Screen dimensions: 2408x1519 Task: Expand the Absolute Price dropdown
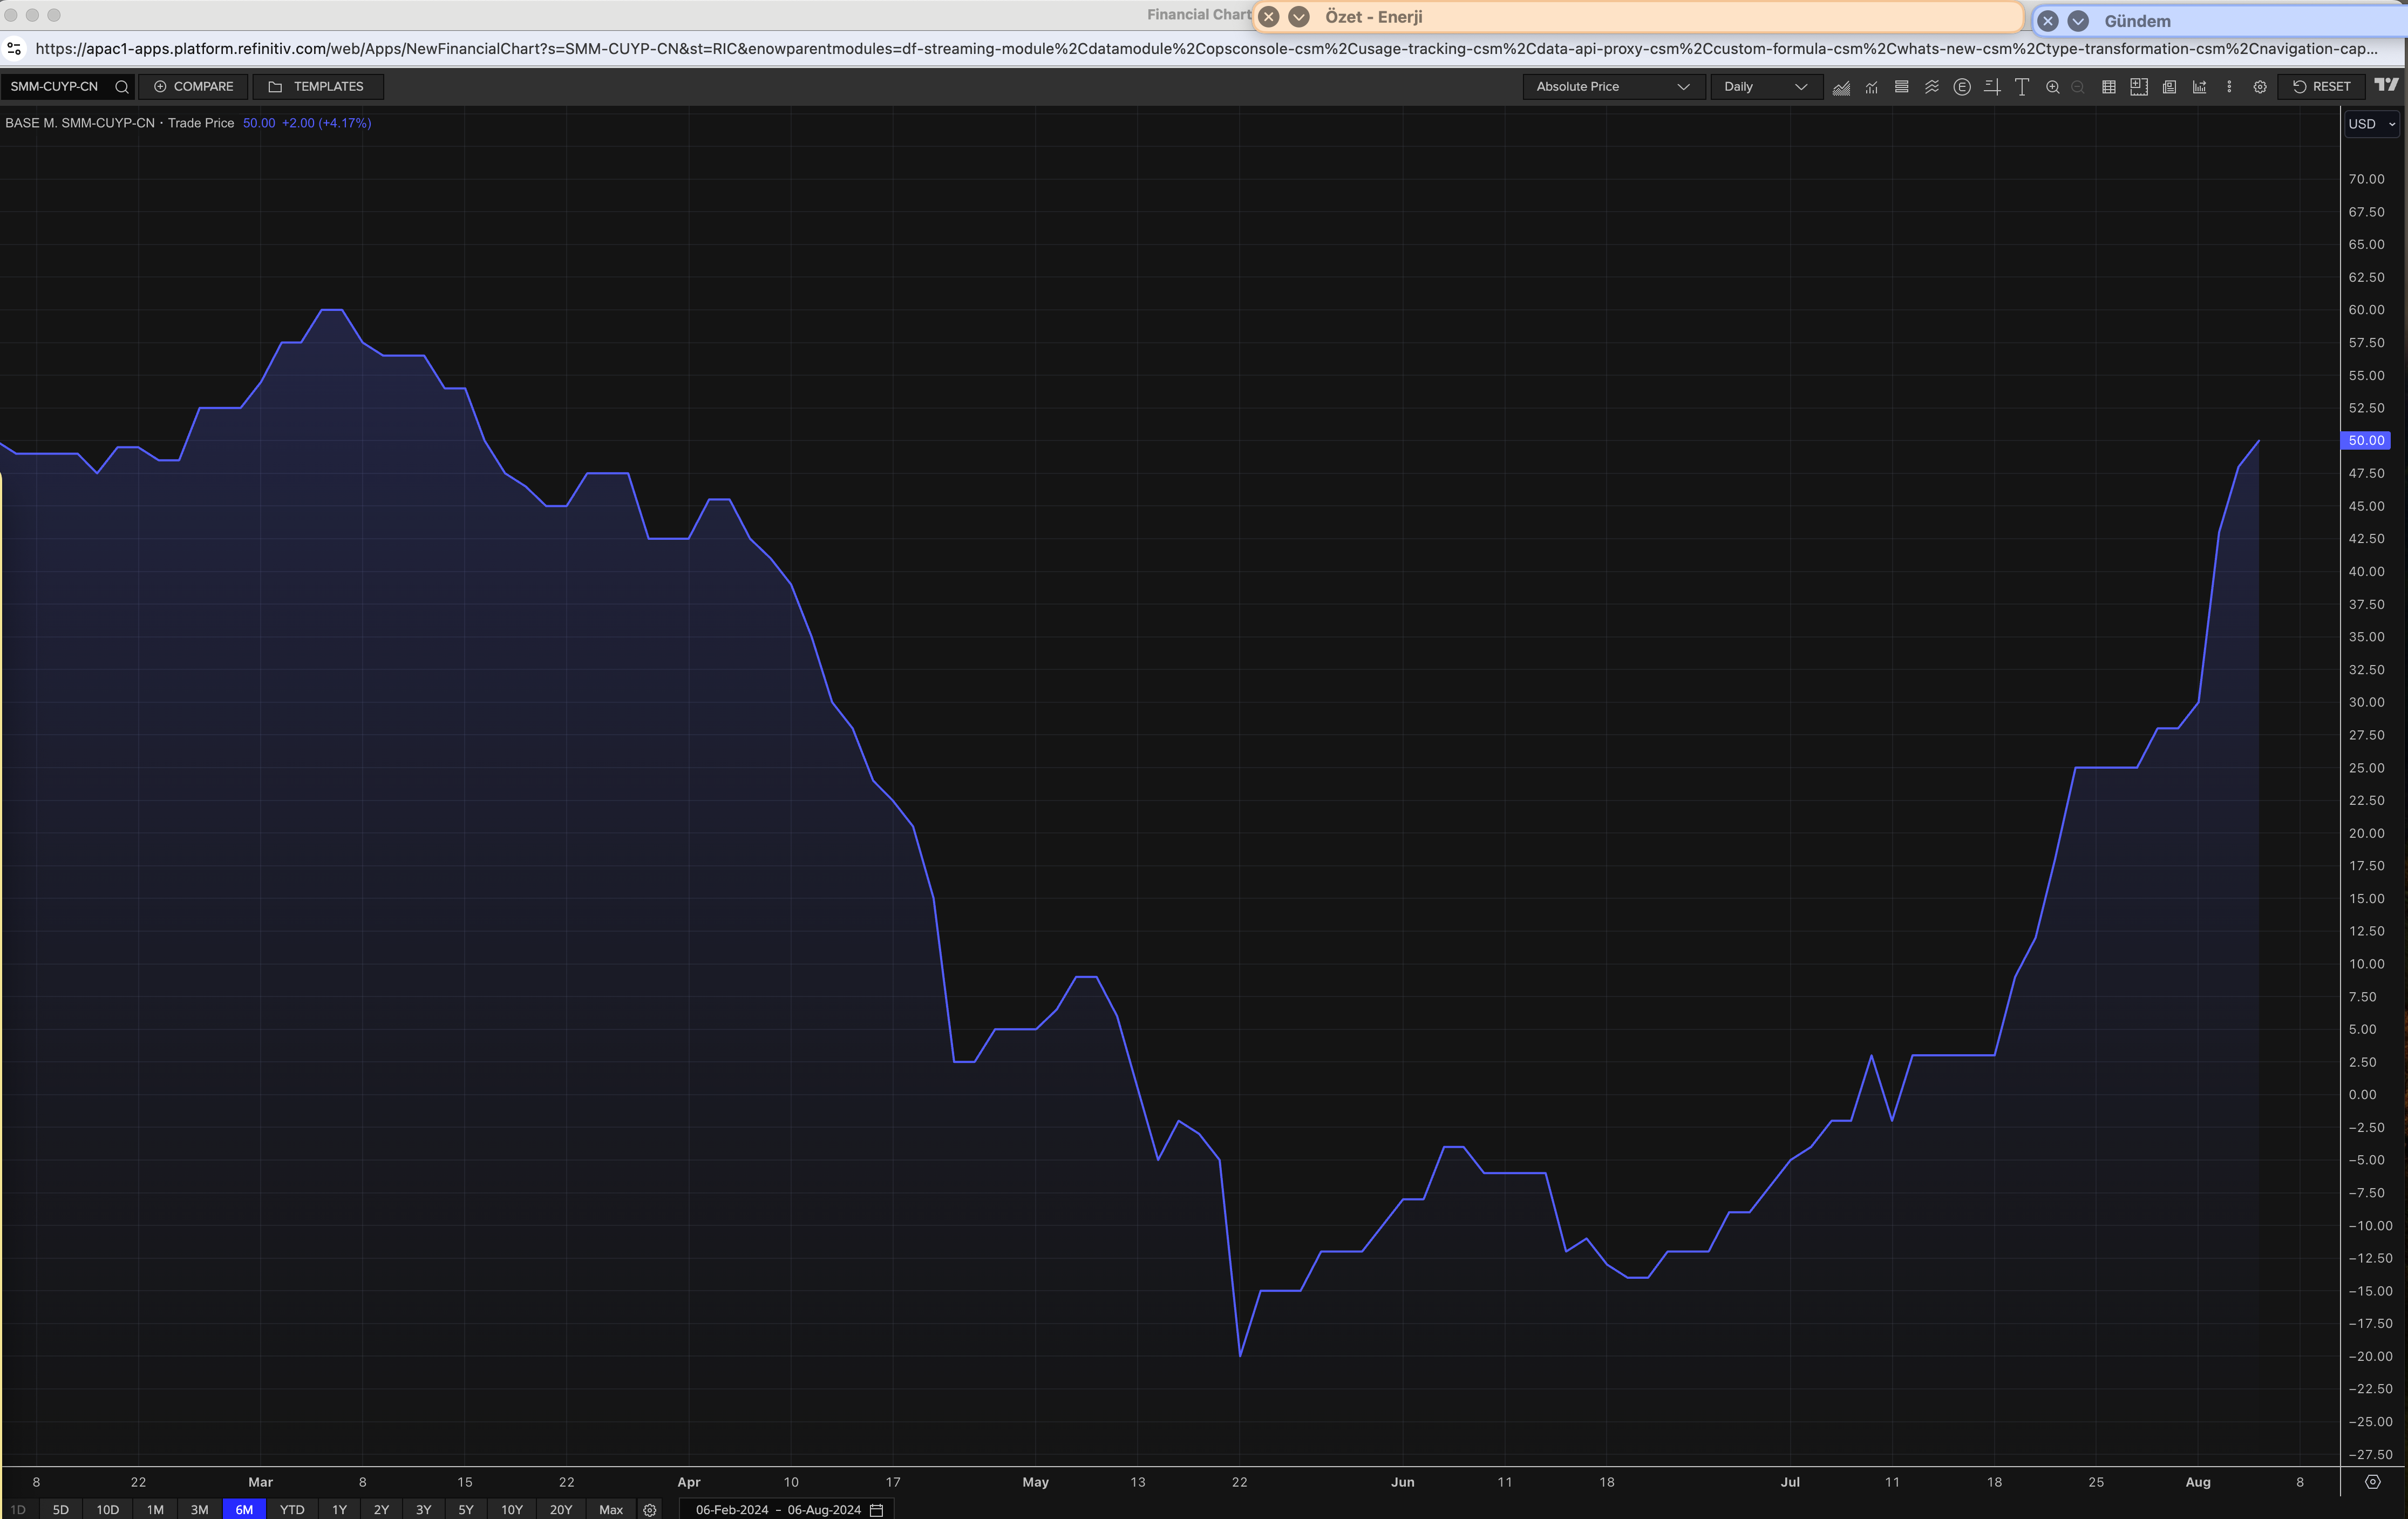[x=1612, y=87]
